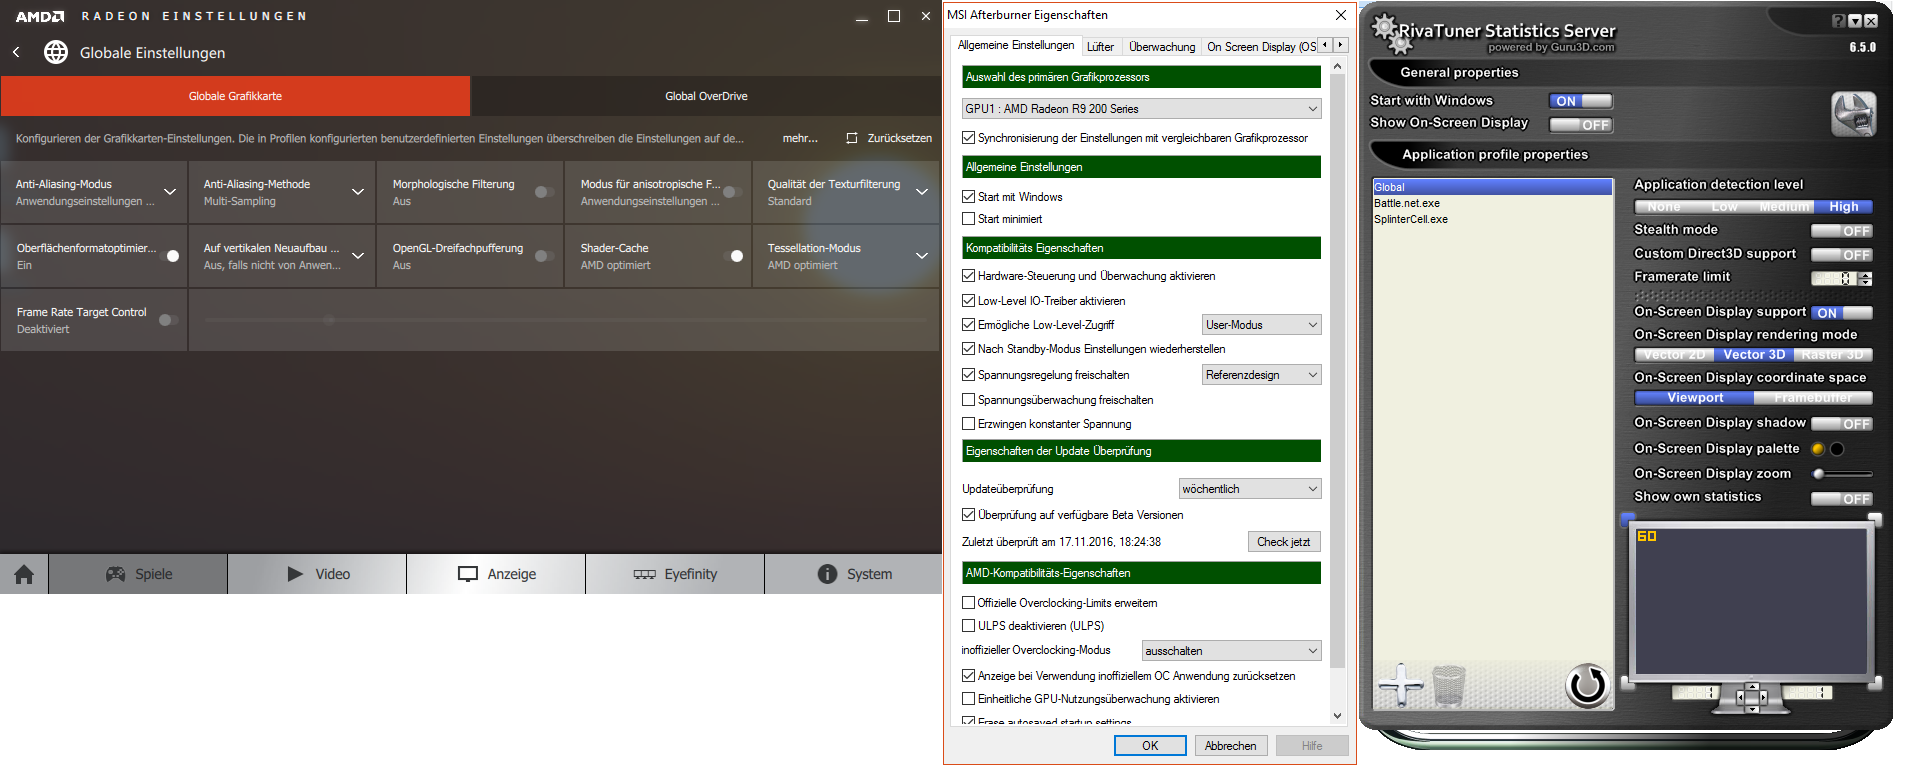Select the Globale Grafikkarte tab
The height and width of the screenshot is (767, 1907).
click(235, 96)
